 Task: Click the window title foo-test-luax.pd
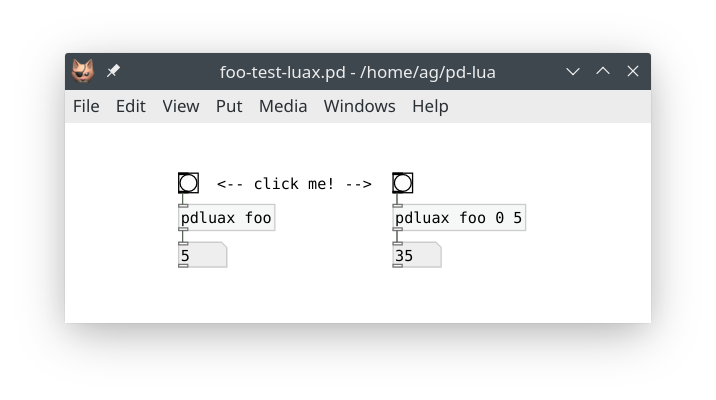[x=358, y=72]
